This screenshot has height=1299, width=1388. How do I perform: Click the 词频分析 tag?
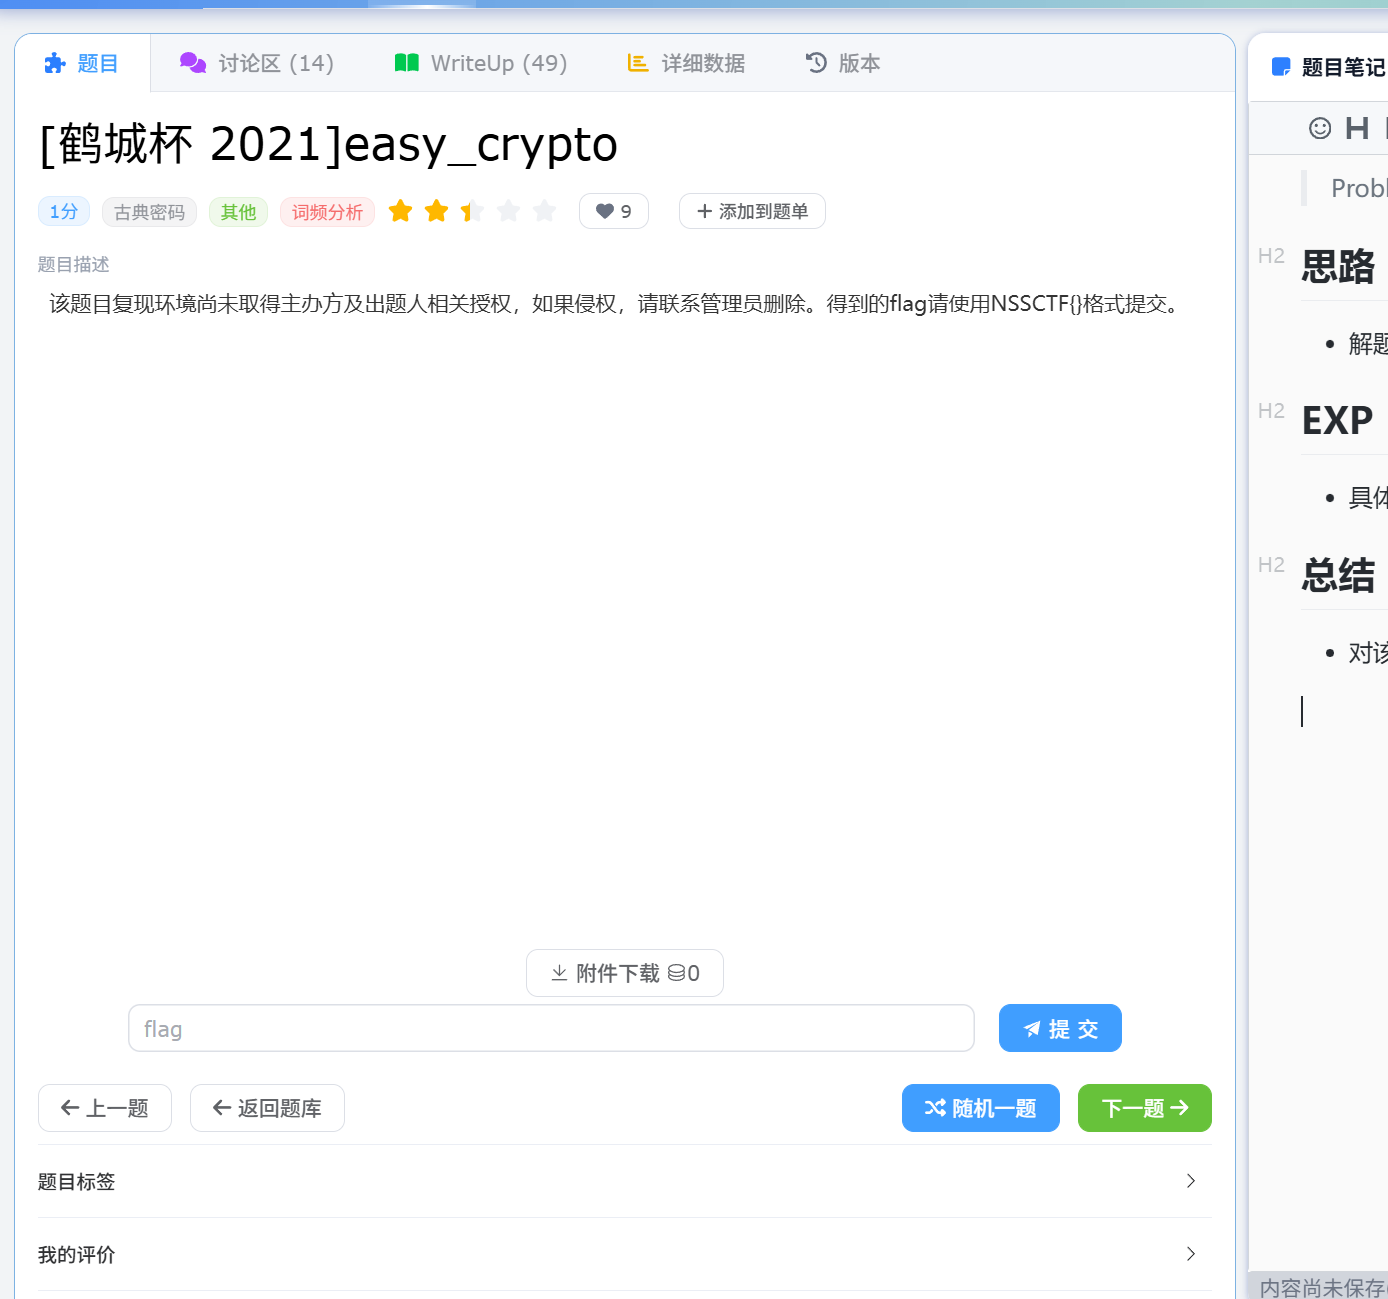click(x=327, y=212)
